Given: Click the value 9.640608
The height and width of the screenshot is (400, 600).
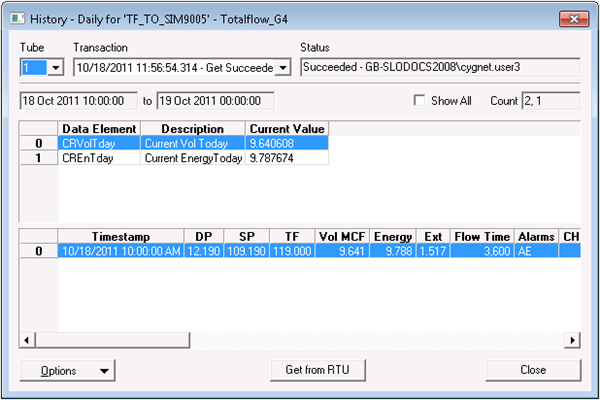Looking at the screenshot, I should (287, 143).
